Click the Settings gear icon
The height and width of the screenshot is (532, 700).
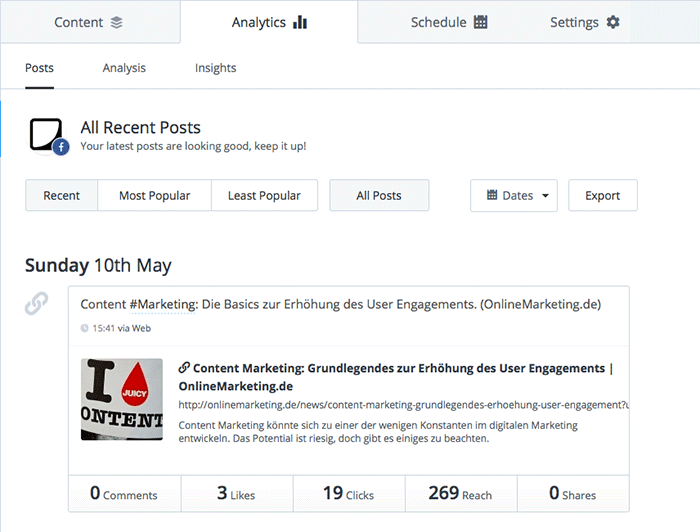point(613,22)
